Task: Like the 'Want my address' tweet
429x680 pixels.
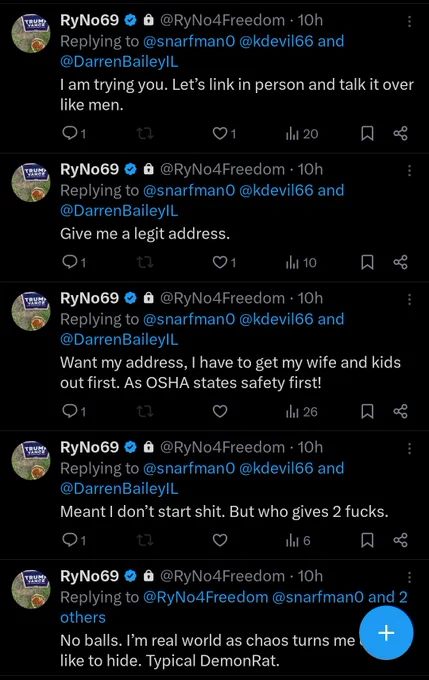Action: [220, 411]
